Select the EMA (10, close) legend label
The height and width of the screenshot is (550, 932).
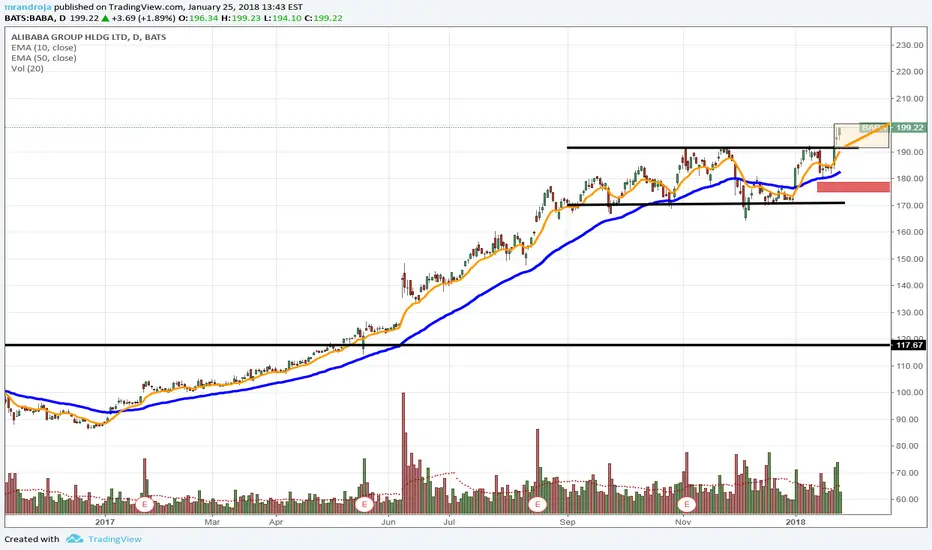[x=43, y=48]
